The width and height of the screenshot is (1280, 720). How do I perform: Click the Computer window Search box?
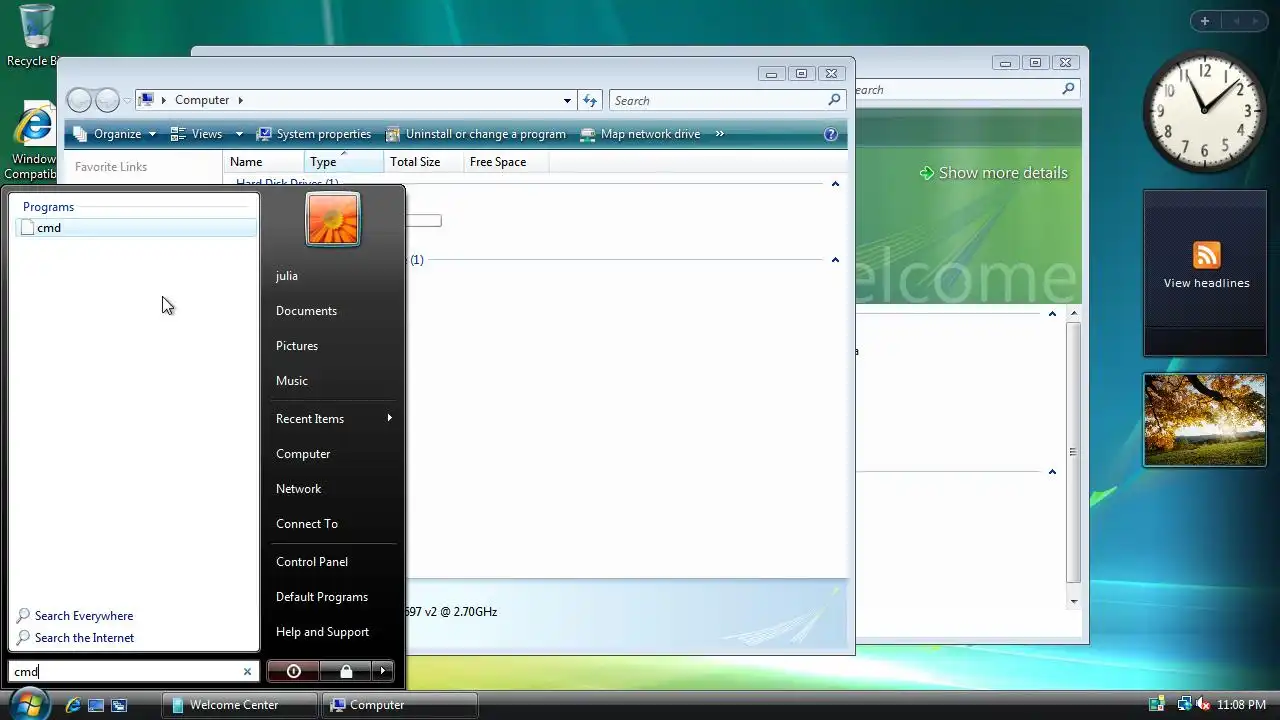click(x=727, y=100)
